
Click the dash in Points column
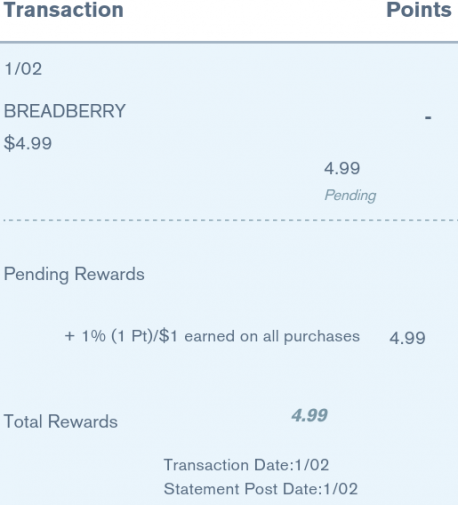click(428, 117)
